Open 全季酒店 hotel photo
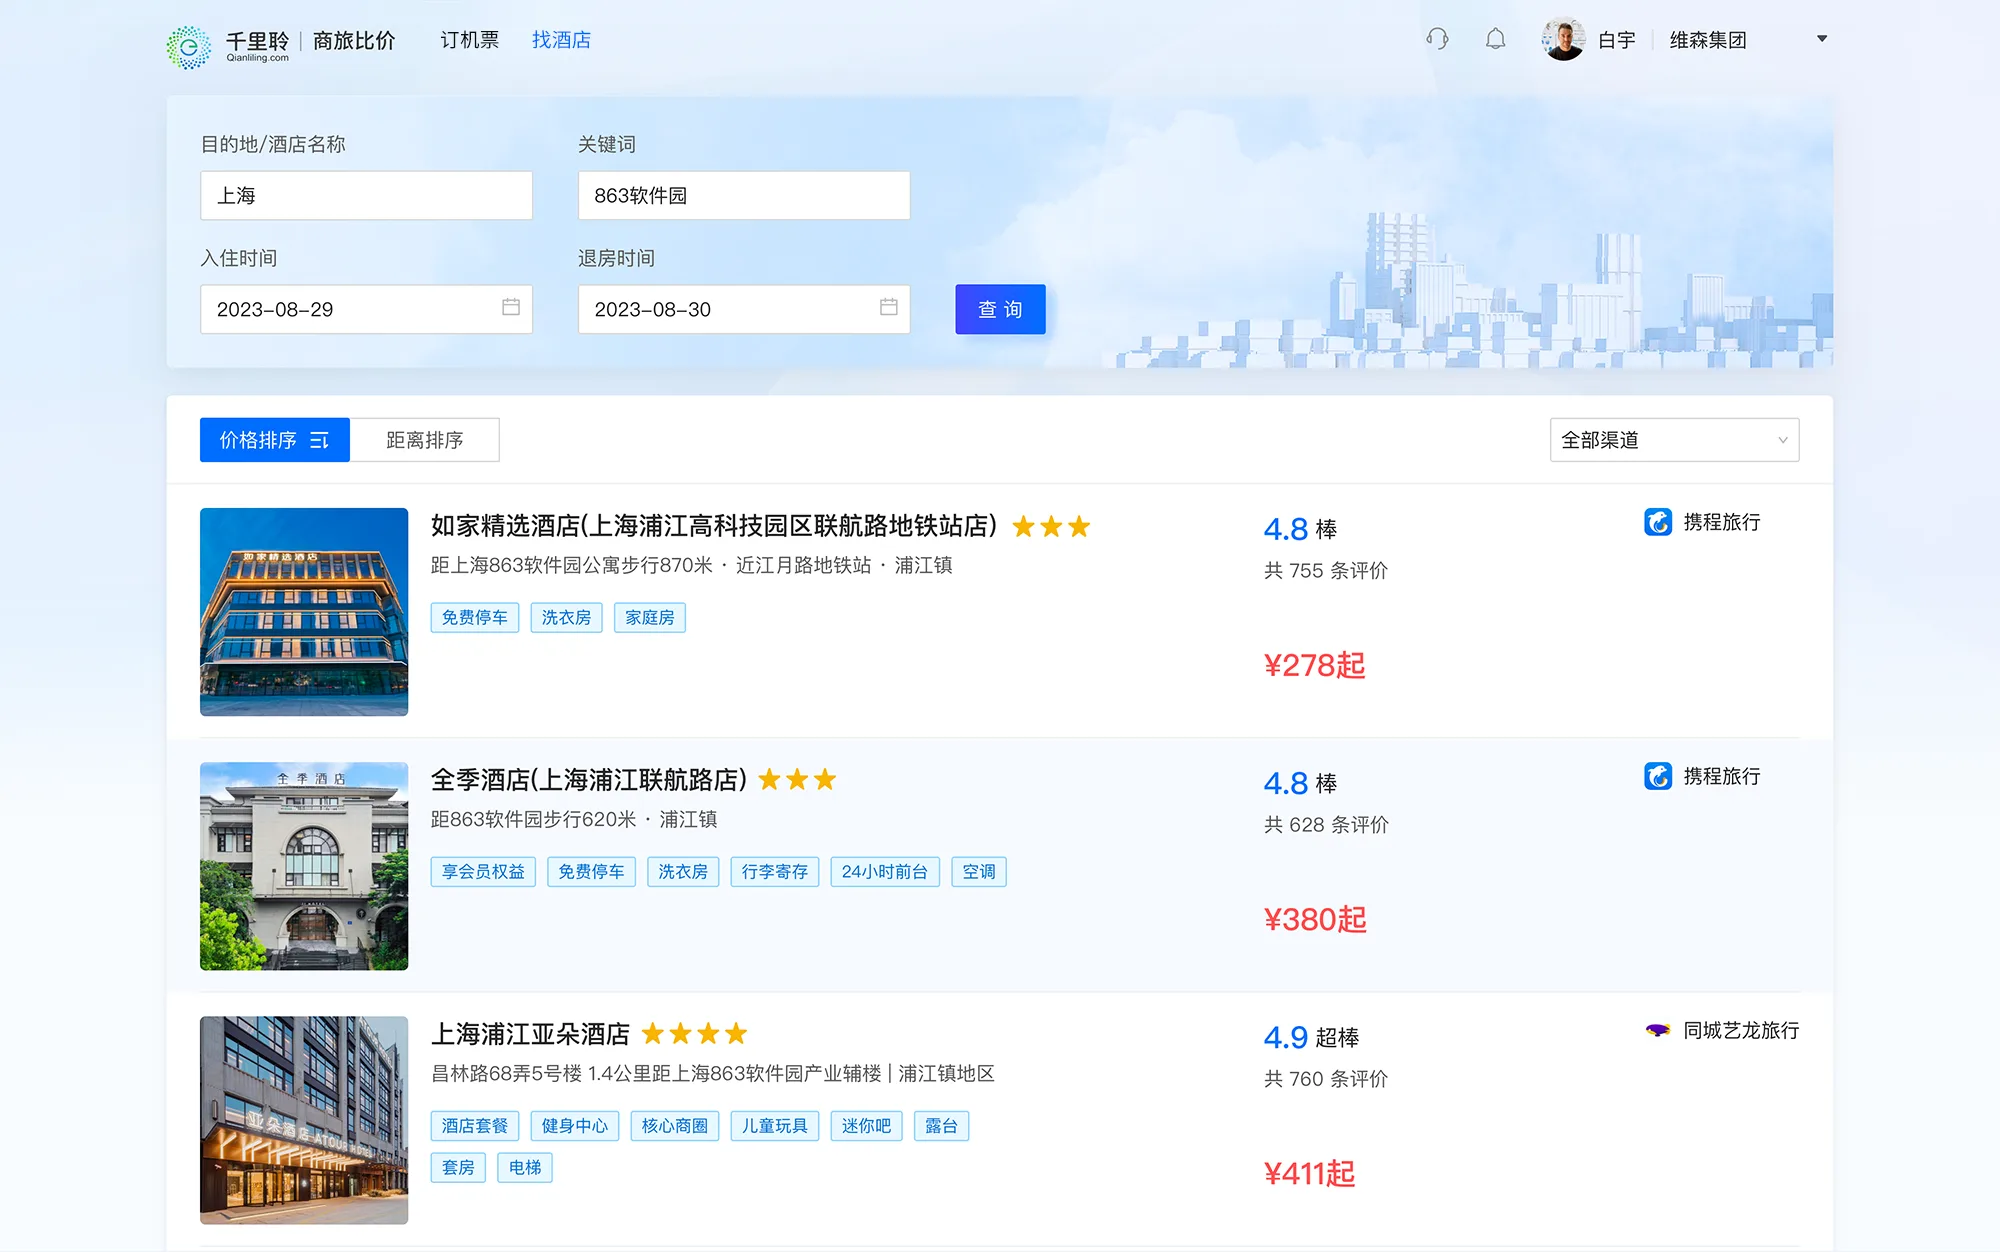Image resolution: width=2000 pixels, height=1252 pixels. point(304,866)
